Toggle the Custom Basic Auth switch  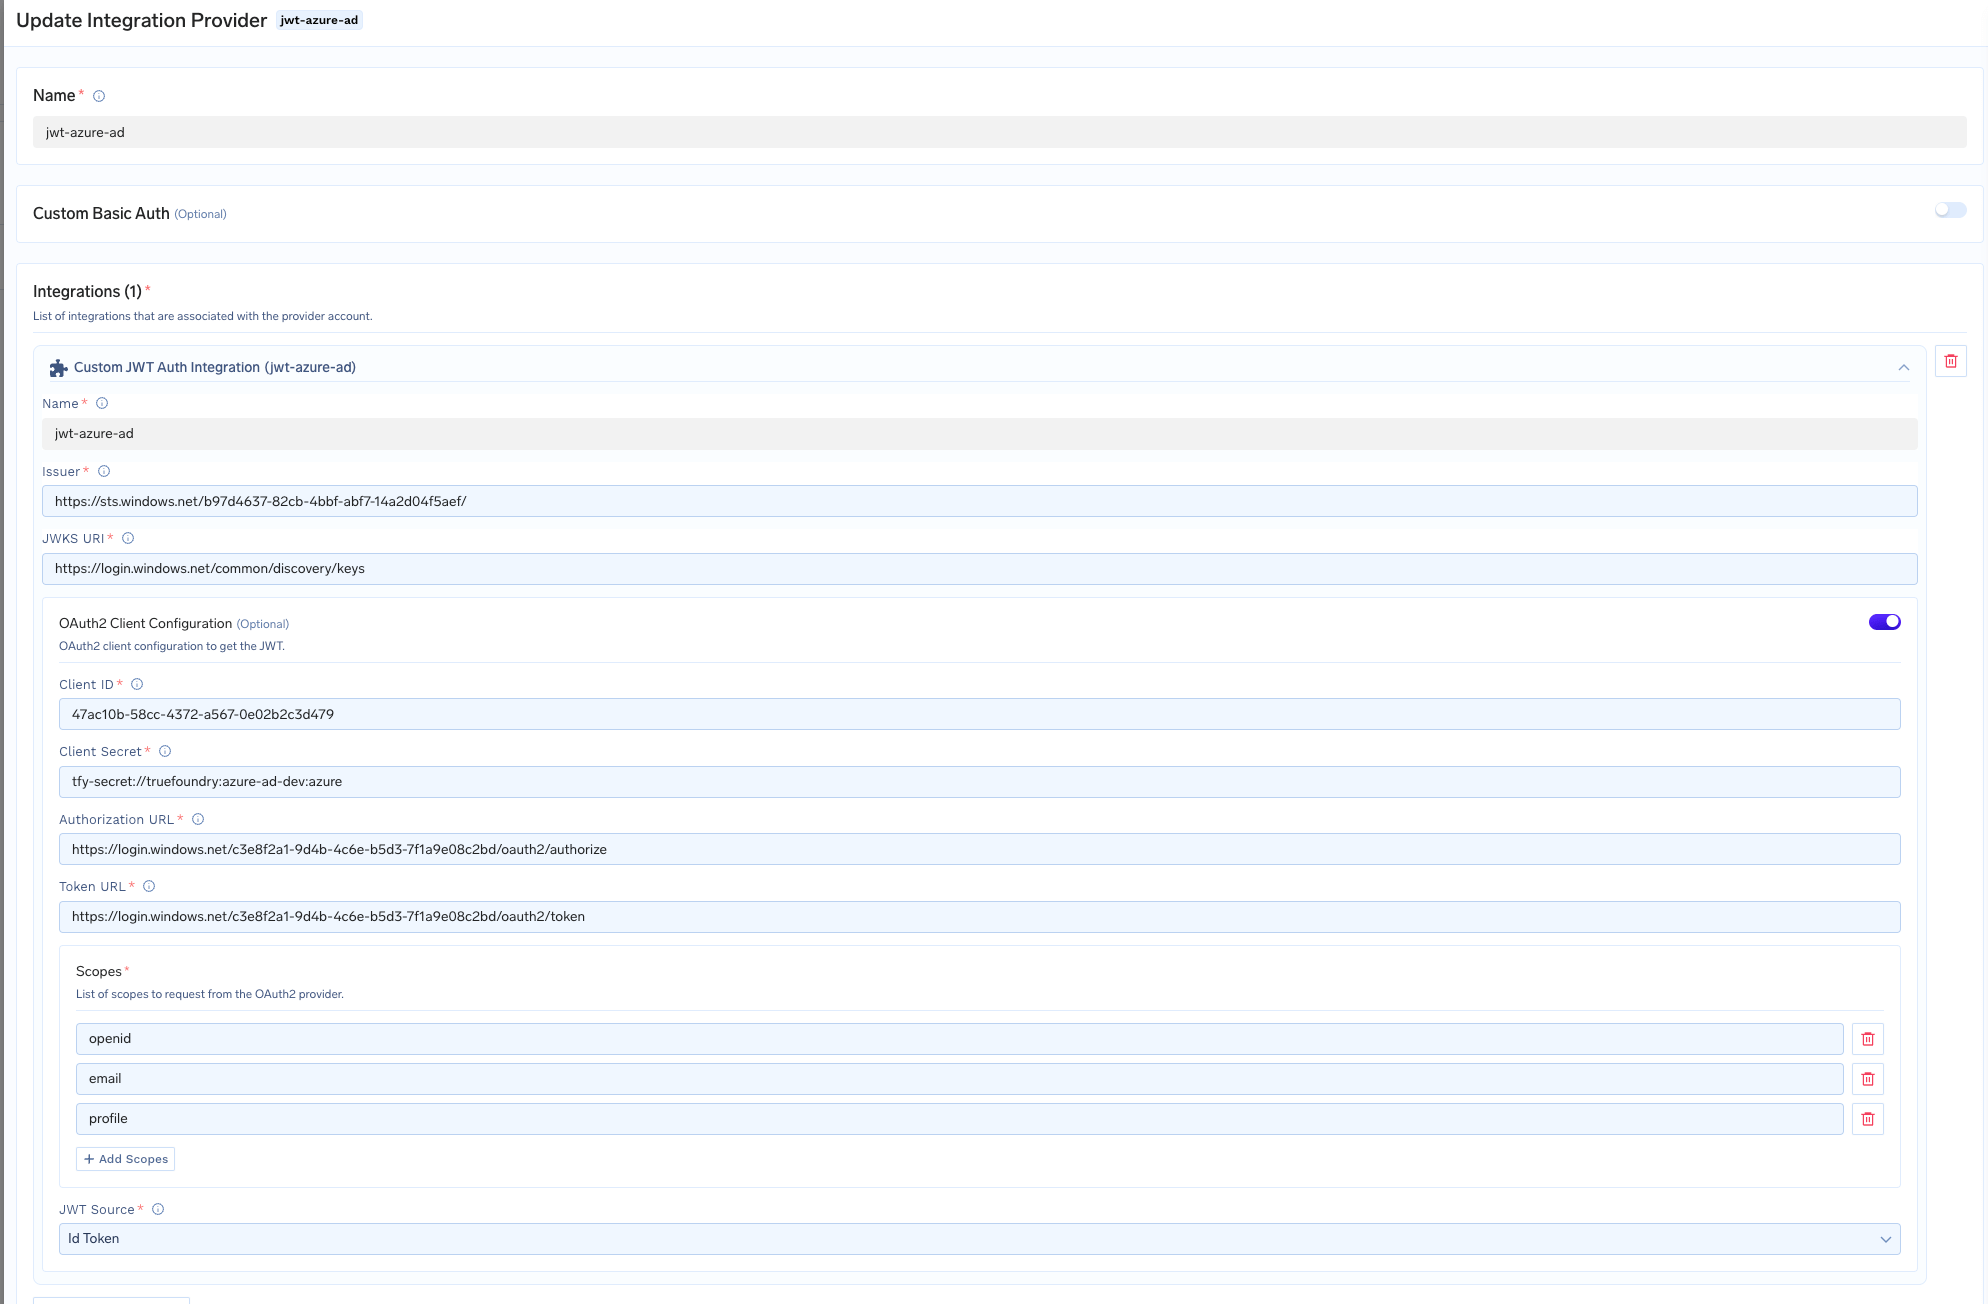coord(1950,210)
